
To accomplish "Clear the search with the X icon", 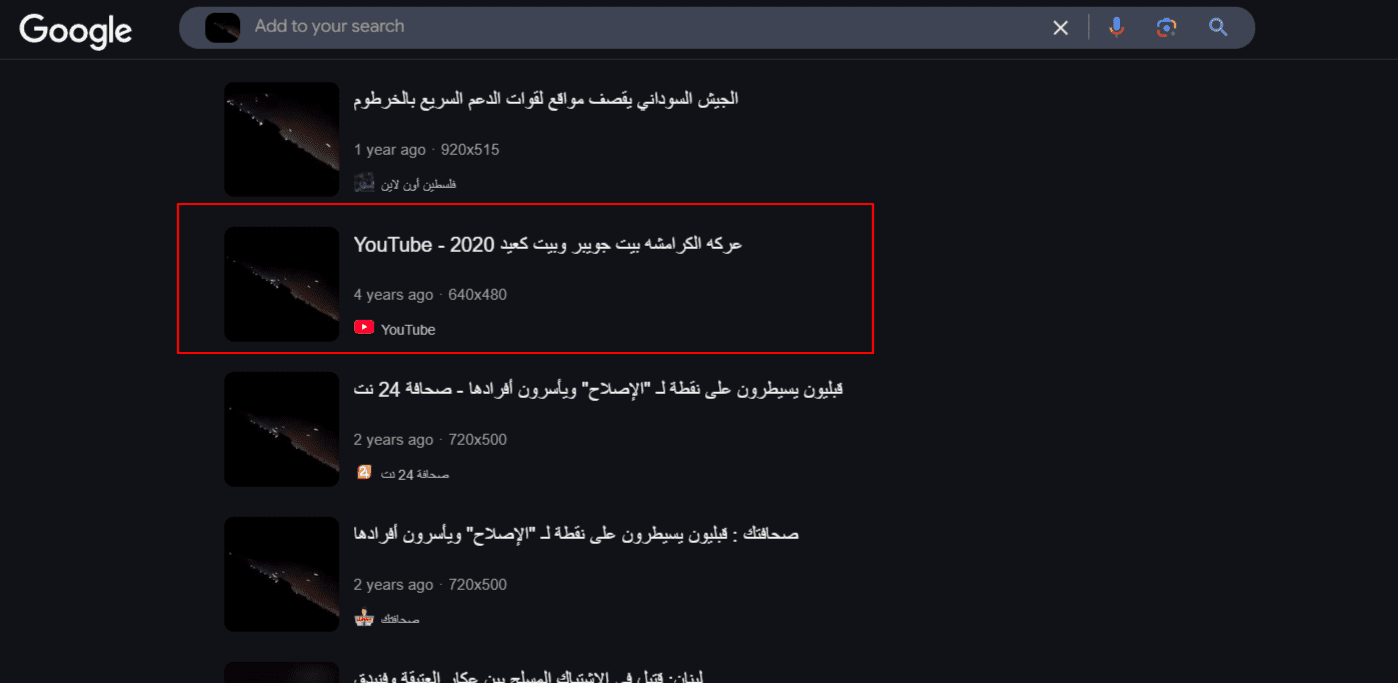I will pyautogui.click(x=1061, y=28).
